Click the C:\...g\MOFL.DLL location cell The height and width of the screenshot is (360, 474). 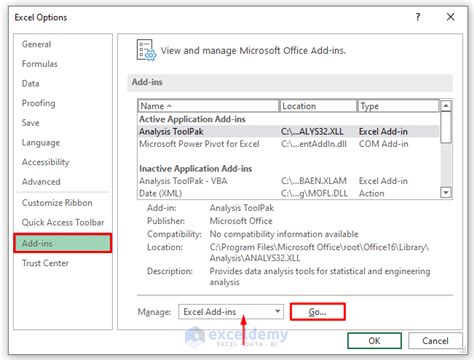[314, 193]
